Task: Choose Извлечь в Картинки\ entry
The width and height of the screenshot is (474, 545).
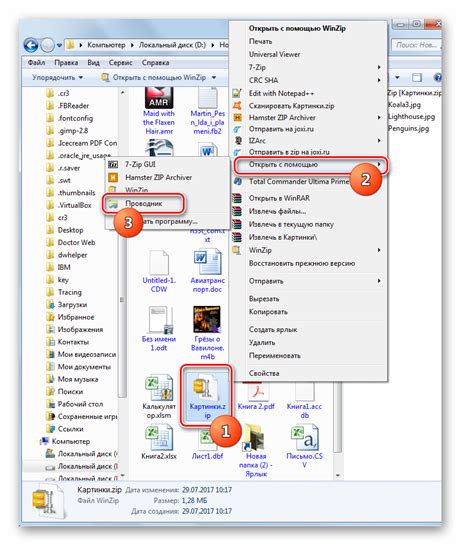Action: pos(283,237)
